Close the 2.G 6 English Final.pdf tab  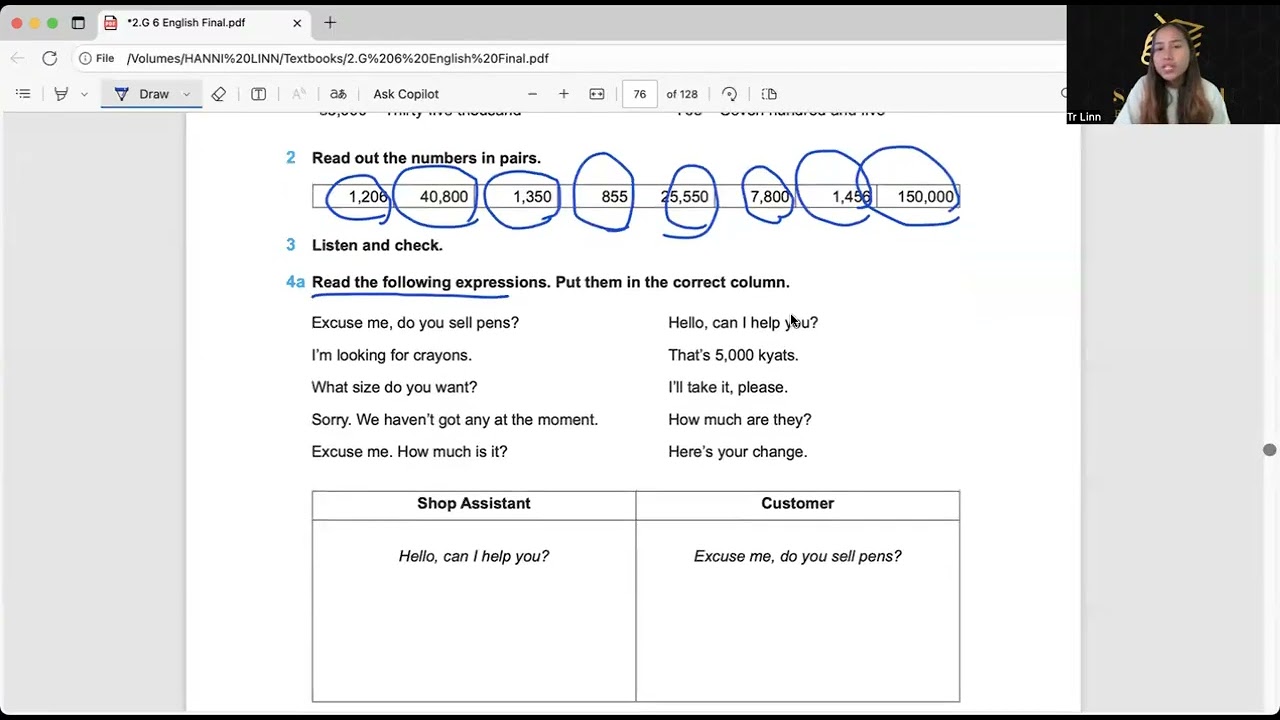[x=297, y=23]
